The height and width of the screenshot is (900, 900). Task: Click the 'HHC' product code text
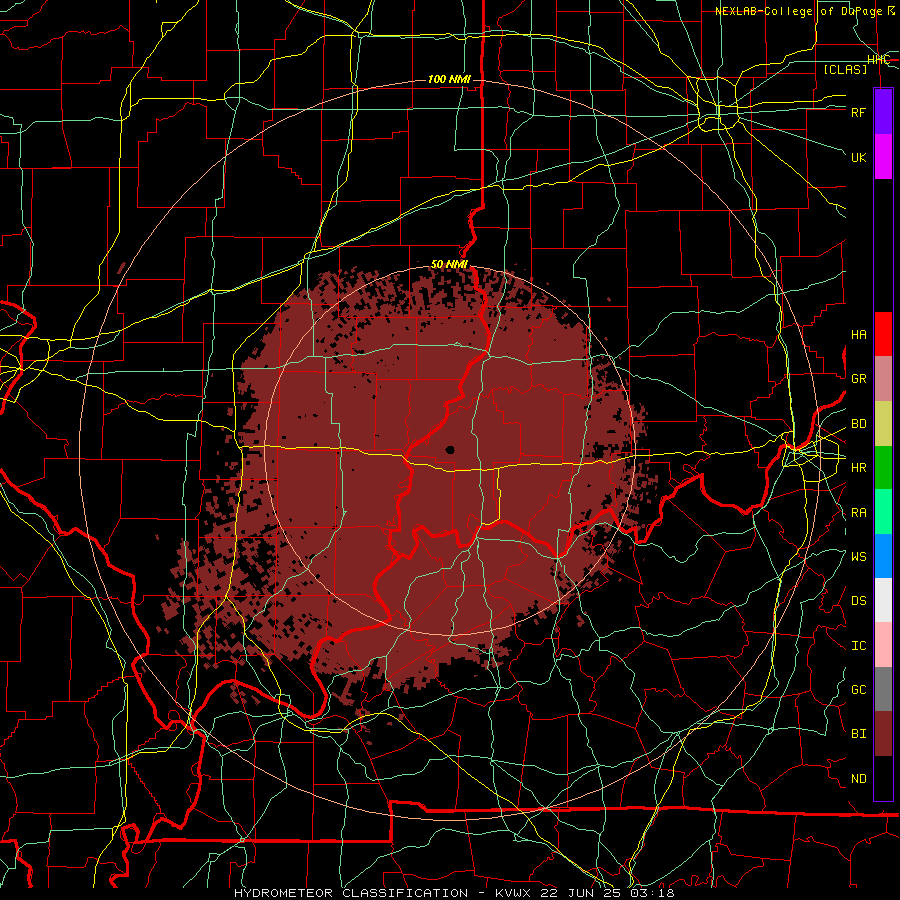(x=878, y=60)
